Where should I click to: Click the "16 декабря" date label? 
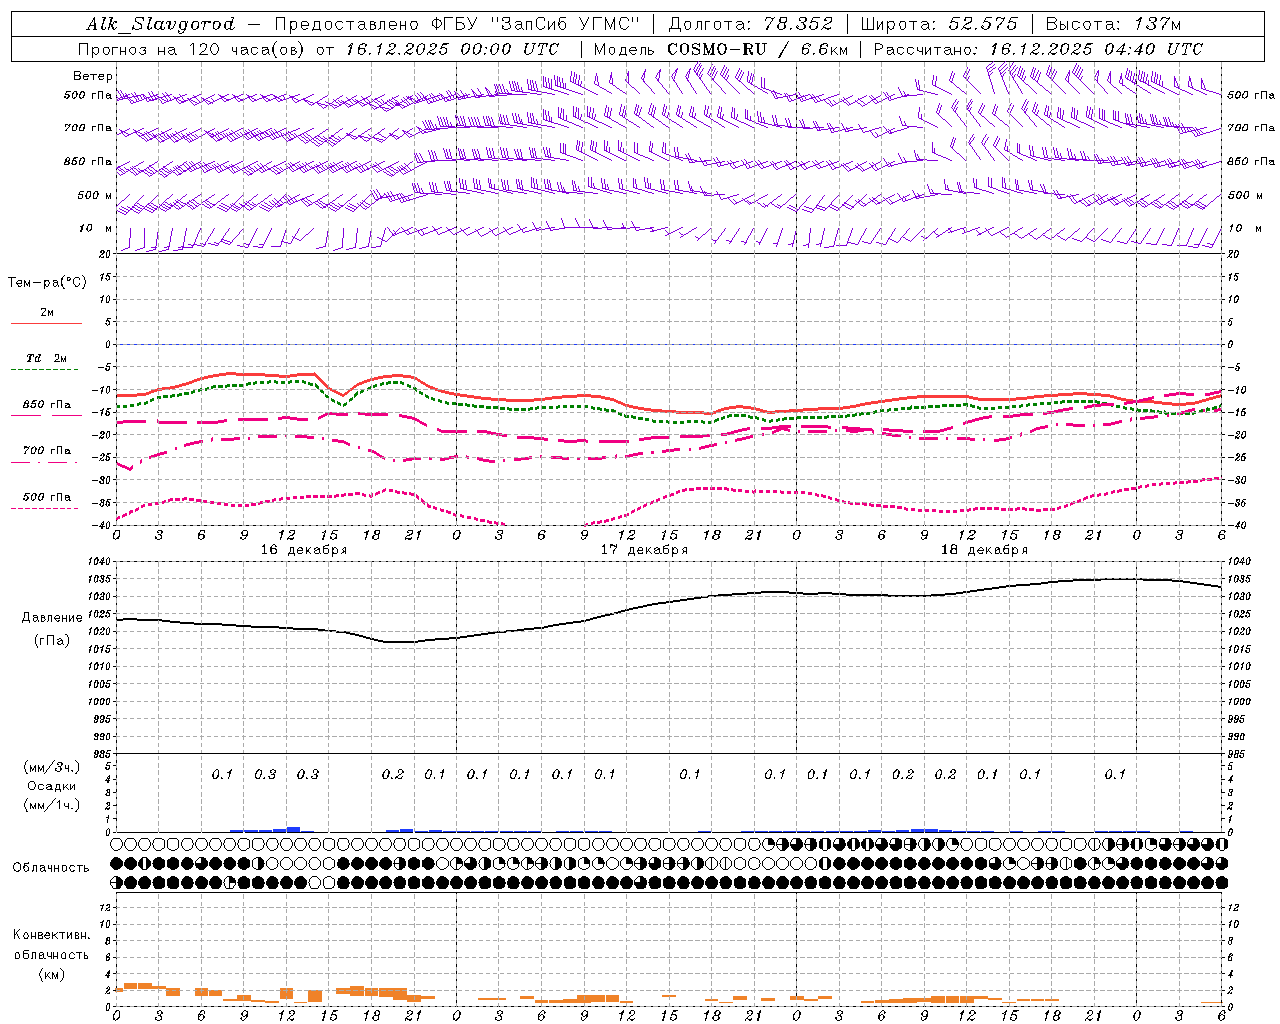click(304, 550)
